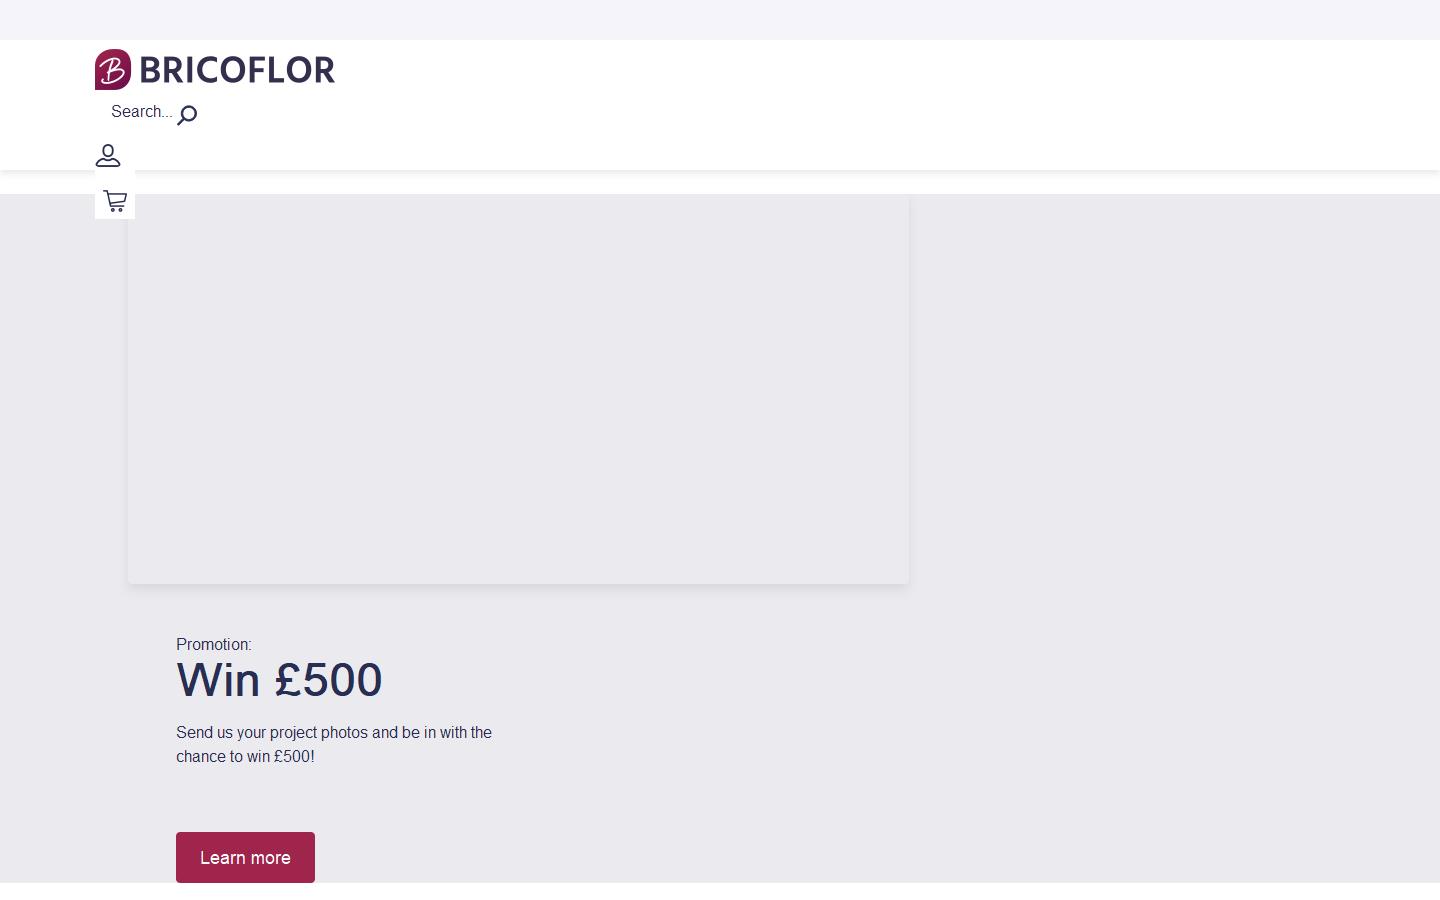Click inside the Search... field
The image size is (1440, 900).
click(142, 112)
